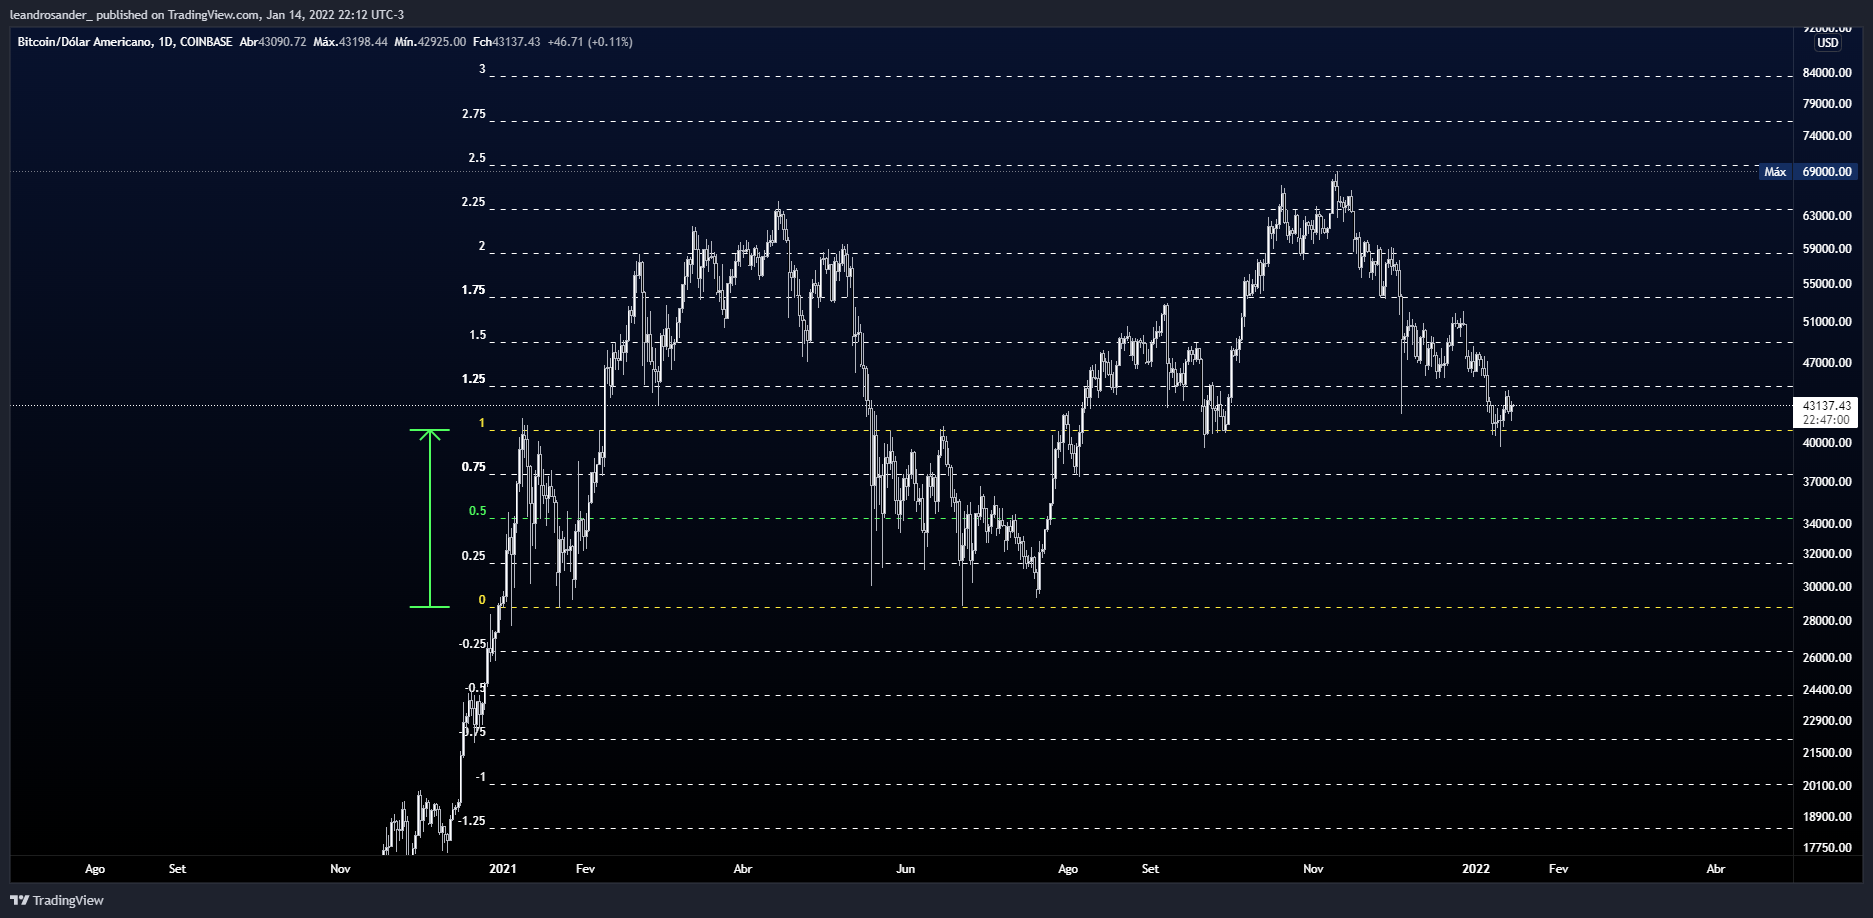1873x918 pixels.
Task: Click the green vertical range arrow drawing
Action: click(430, 518)
